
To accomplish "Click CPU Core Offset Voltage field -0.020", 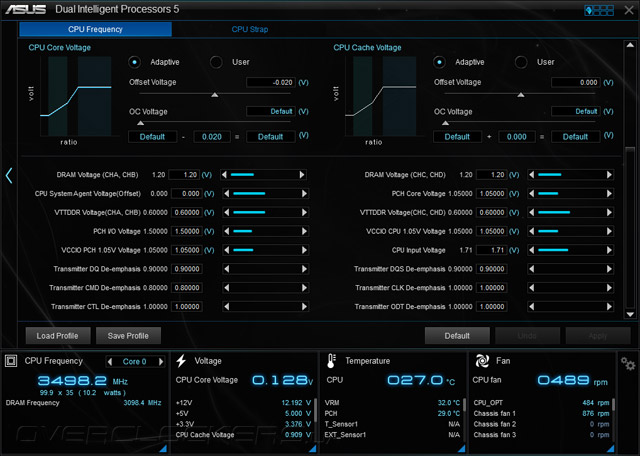I will (x=271, y=82).
